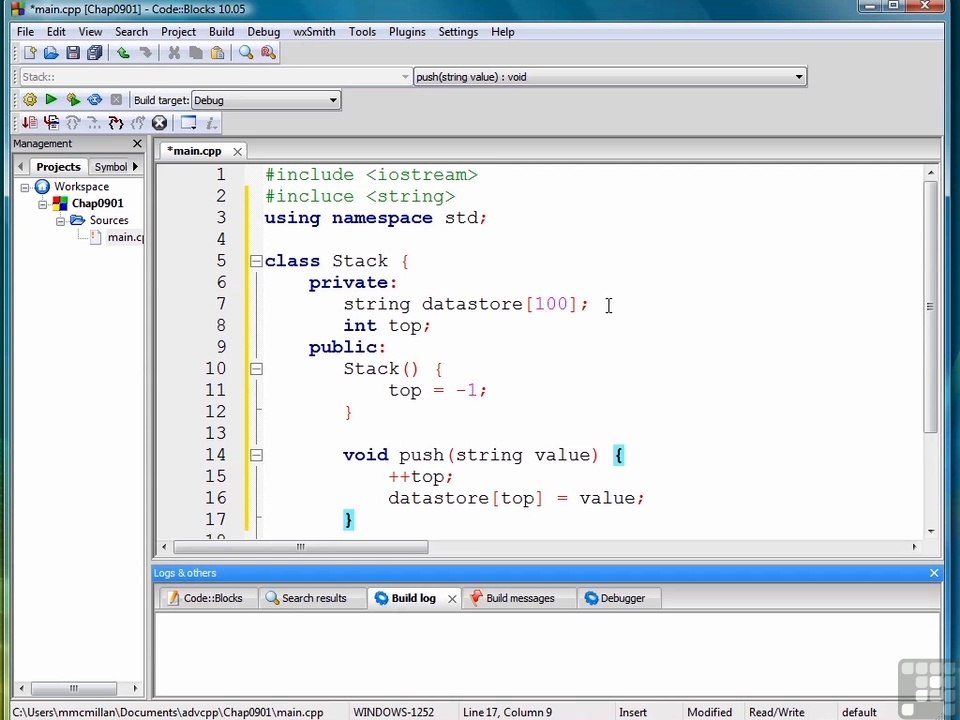Switch to Debugger log tab

pyautogui.click(x=619, y=598)
